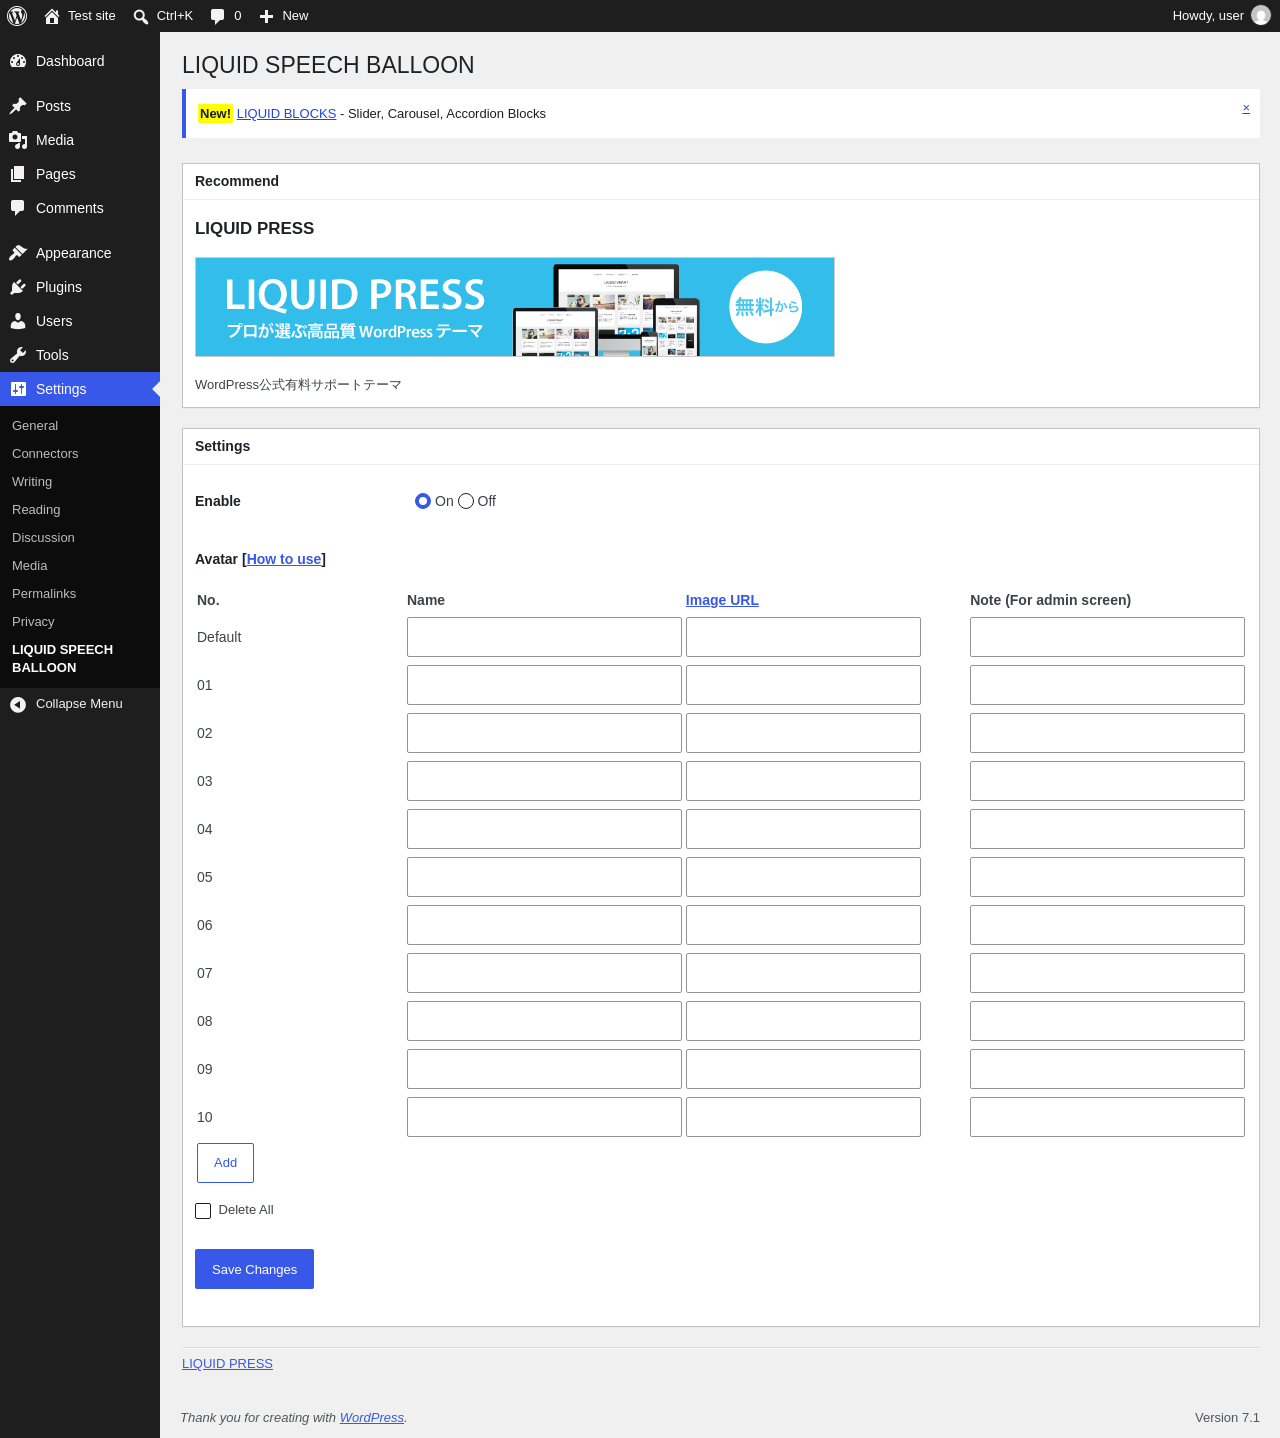Focus the row 01 Name field
Screen dimensions: 1280x1438
(x=544, y=685)
